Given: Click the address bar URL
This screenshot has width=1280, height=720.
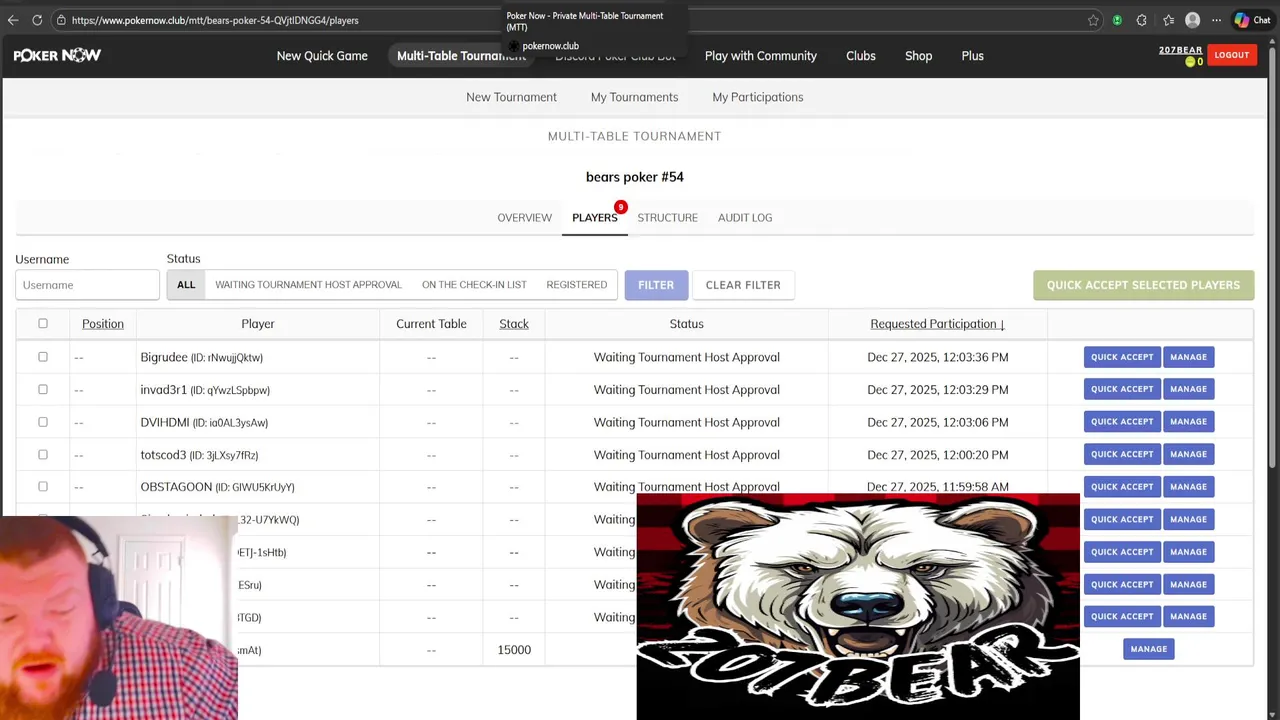Looking at the screenshot, I should pyautogui.click(x=215, y=20).
